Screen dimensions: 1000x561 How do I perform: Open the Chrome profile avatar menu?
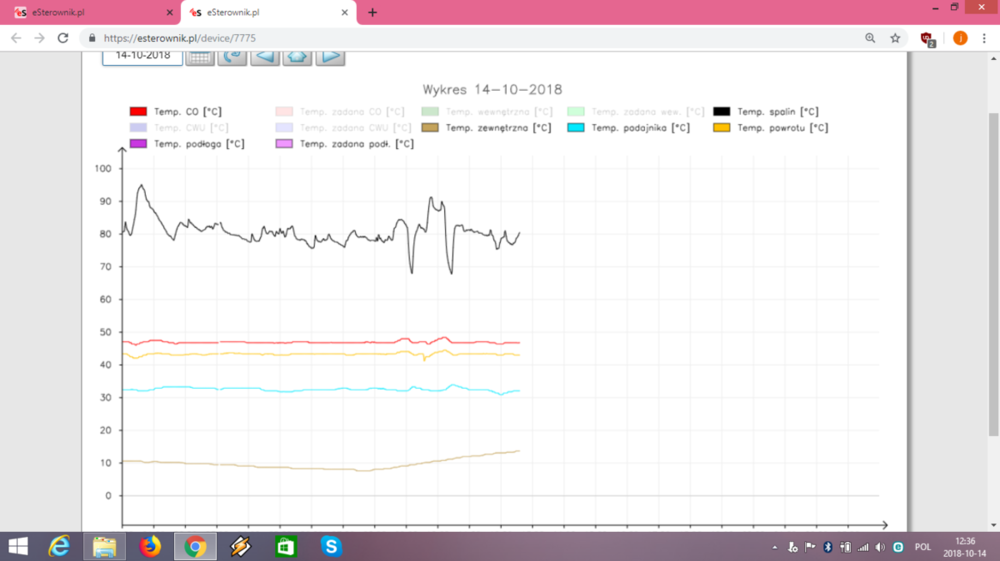(x=960, y=38)
